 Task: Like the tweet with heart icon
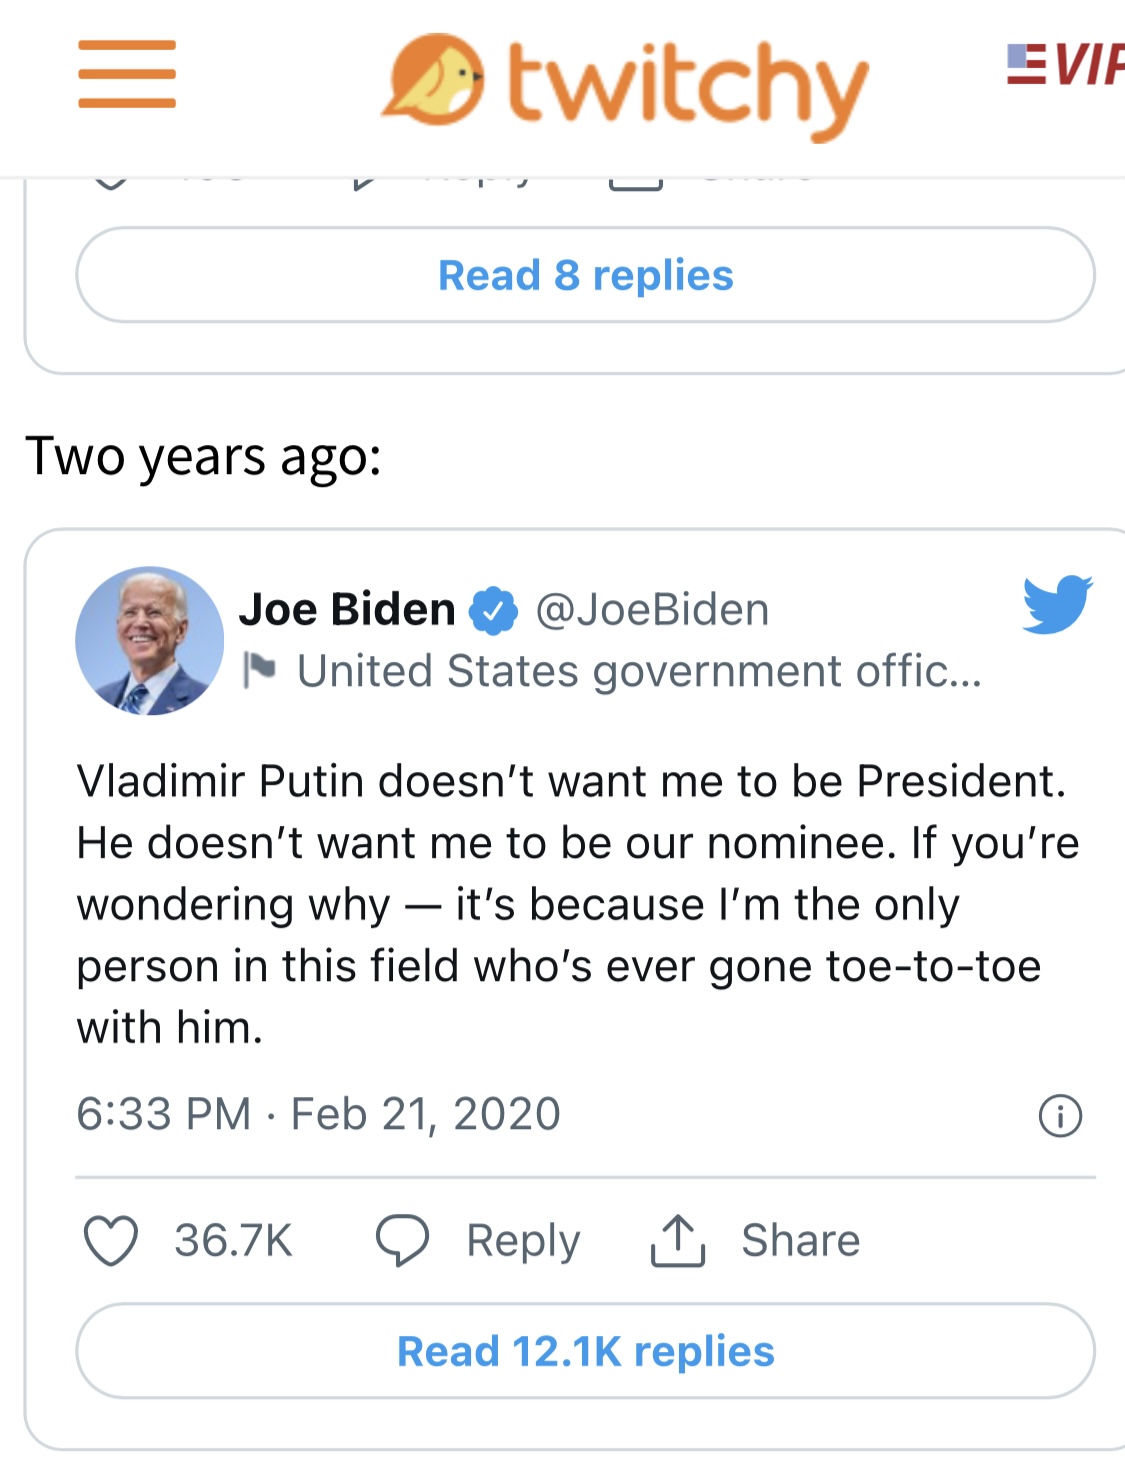pyautogui.click(x=110, y=1241)
